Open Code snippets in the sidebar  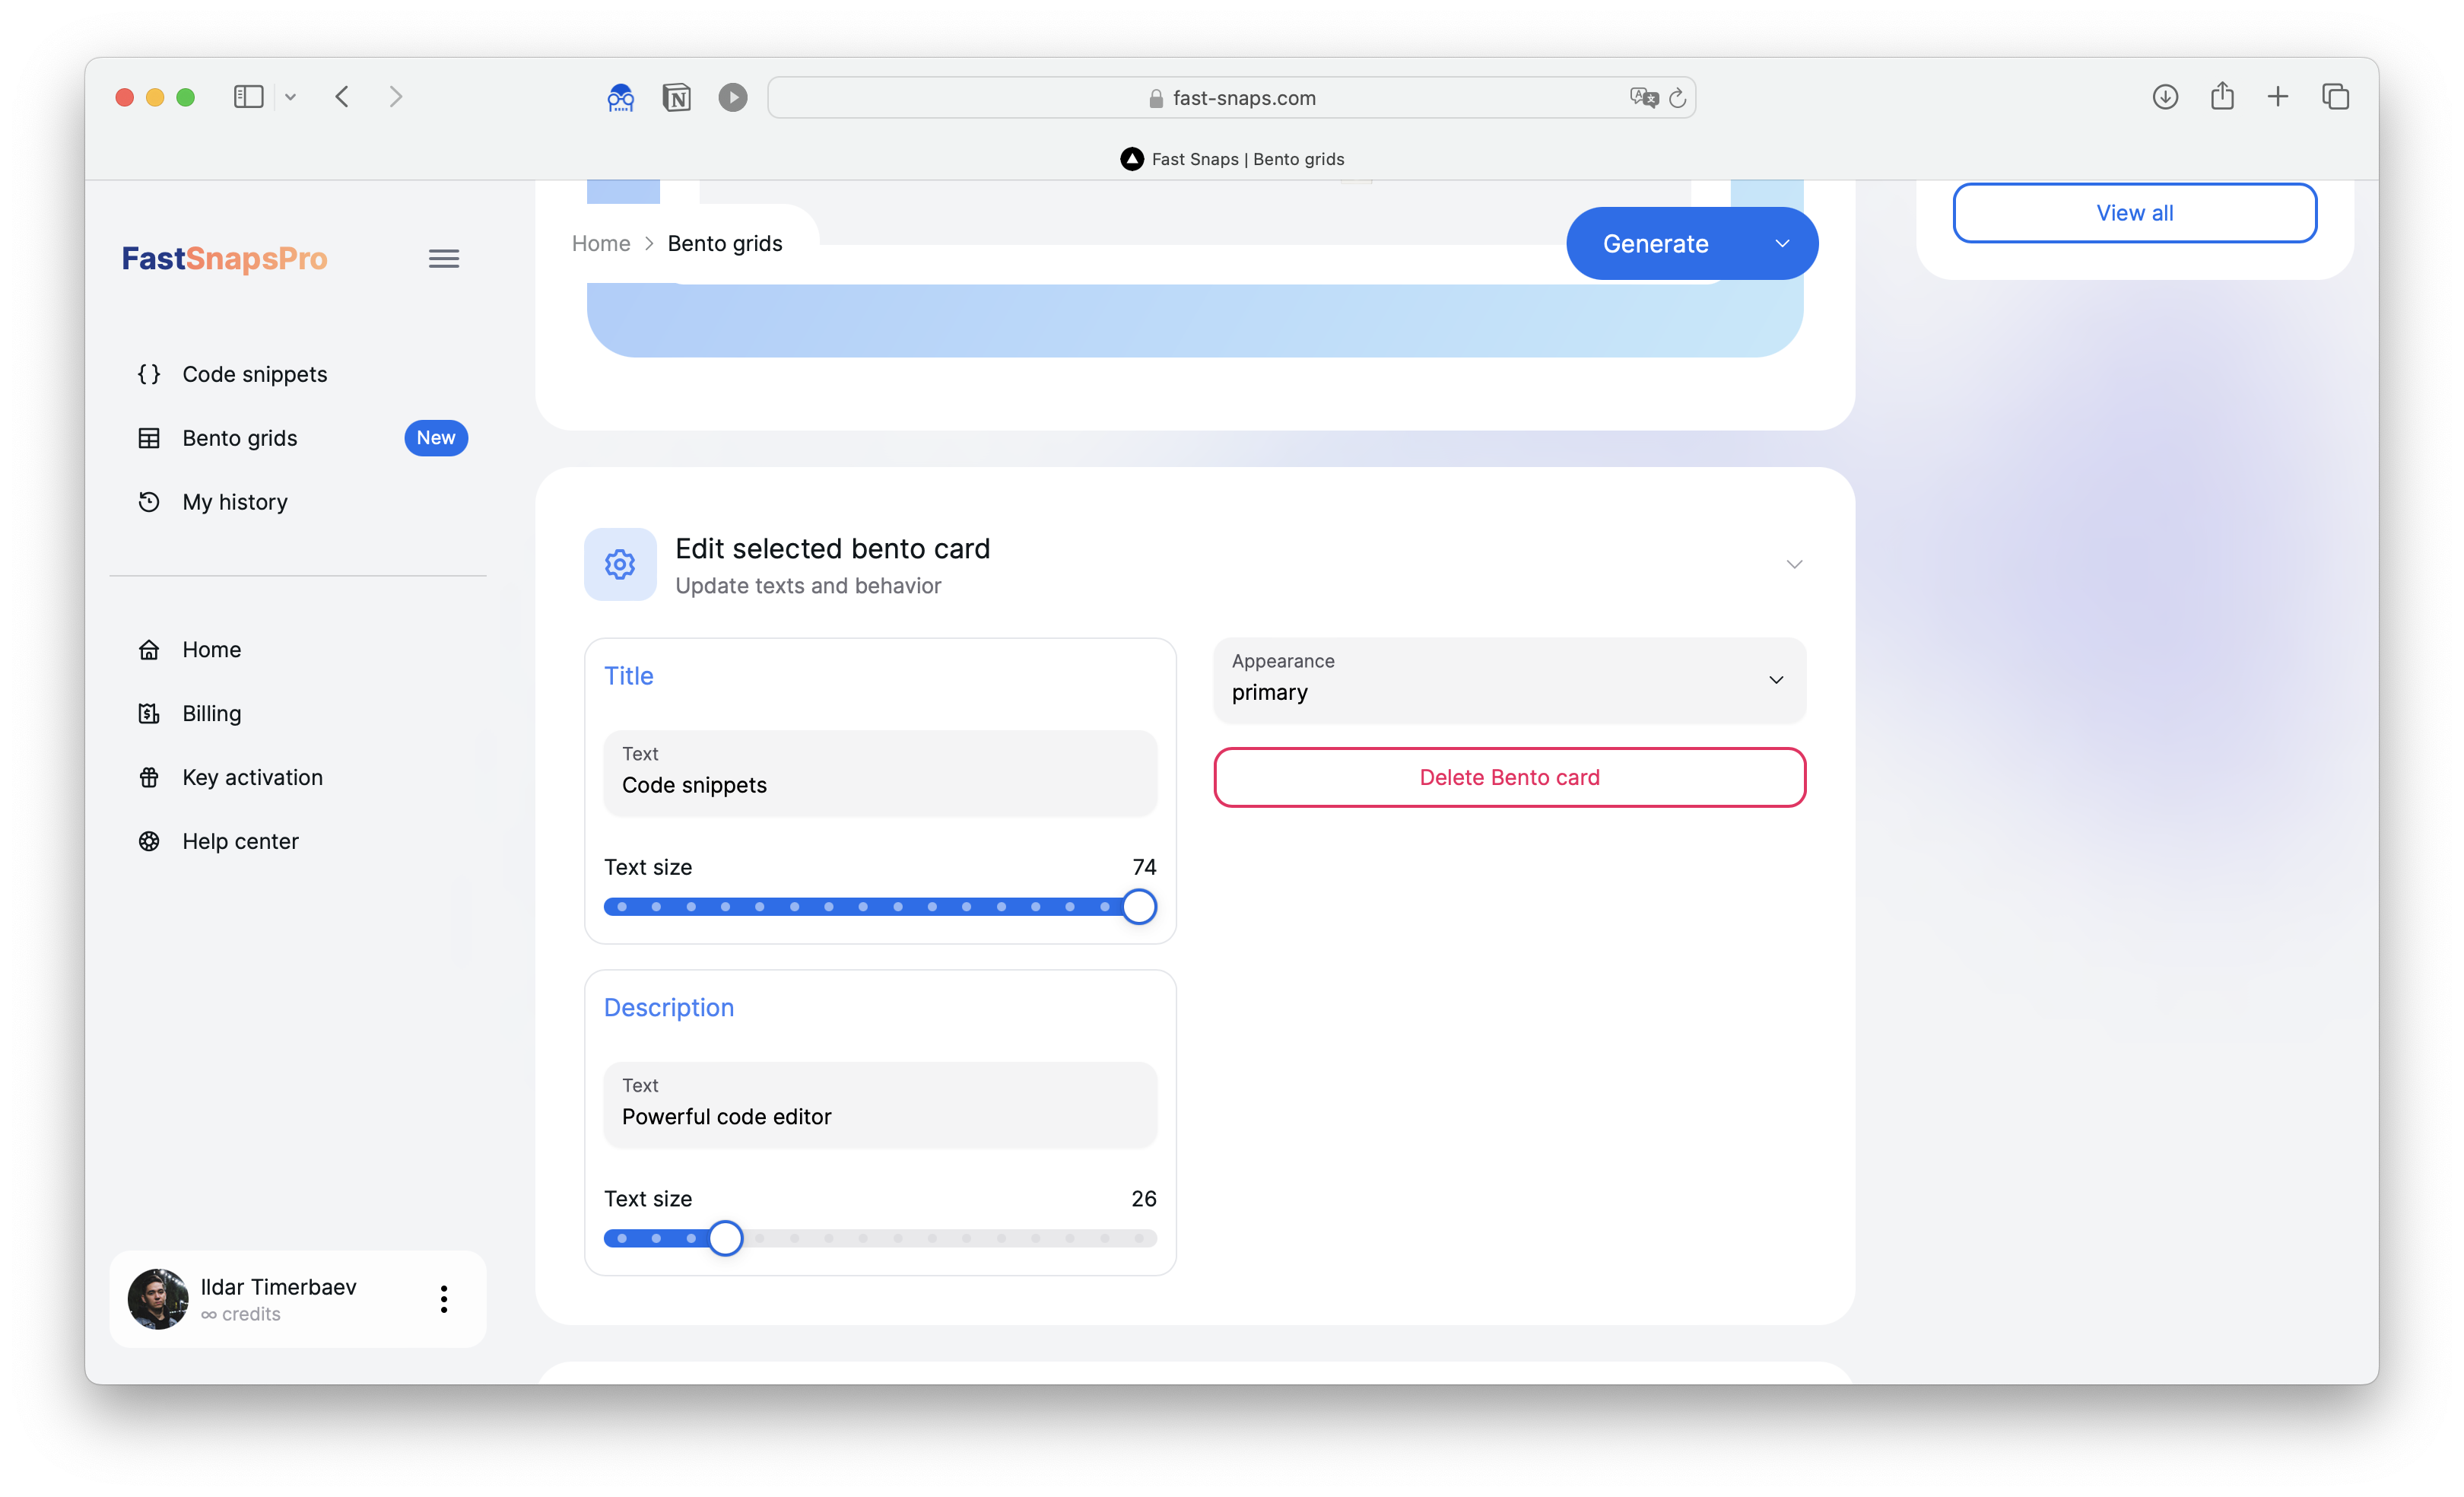(254, 374)
